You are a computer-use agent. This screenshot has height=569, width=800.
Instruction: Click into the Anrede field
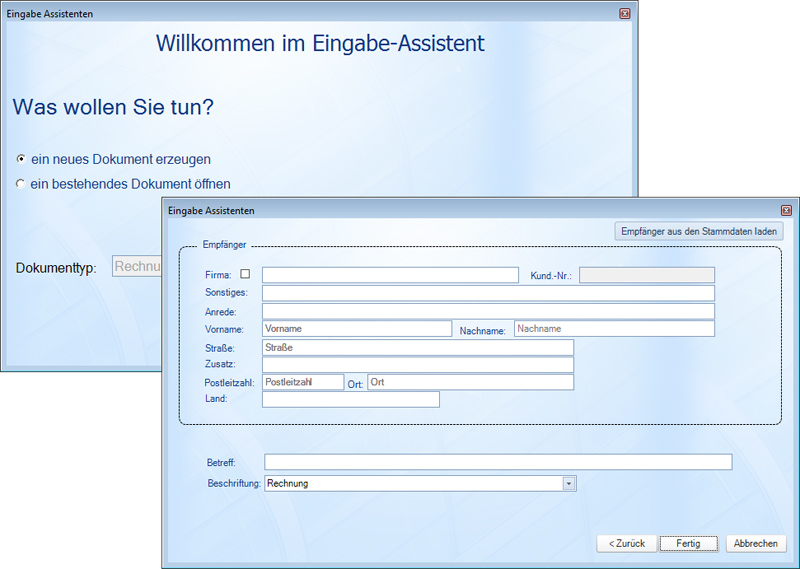(487, 311)
